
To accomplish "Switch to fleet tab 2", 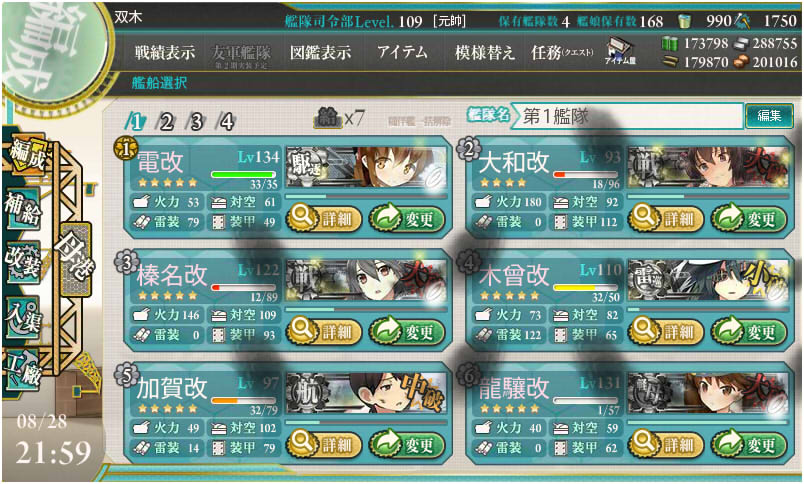I will [166, 122].
